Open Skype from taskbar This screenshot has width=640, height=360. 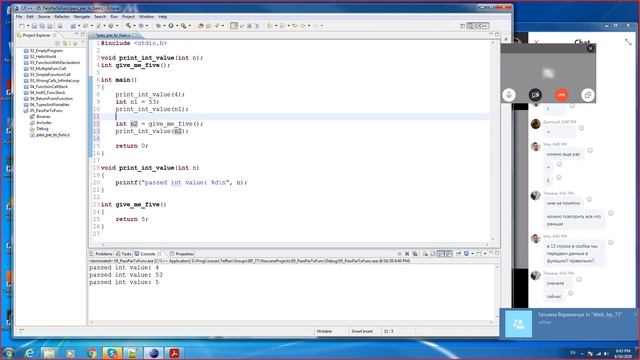[x=112, y=353]
